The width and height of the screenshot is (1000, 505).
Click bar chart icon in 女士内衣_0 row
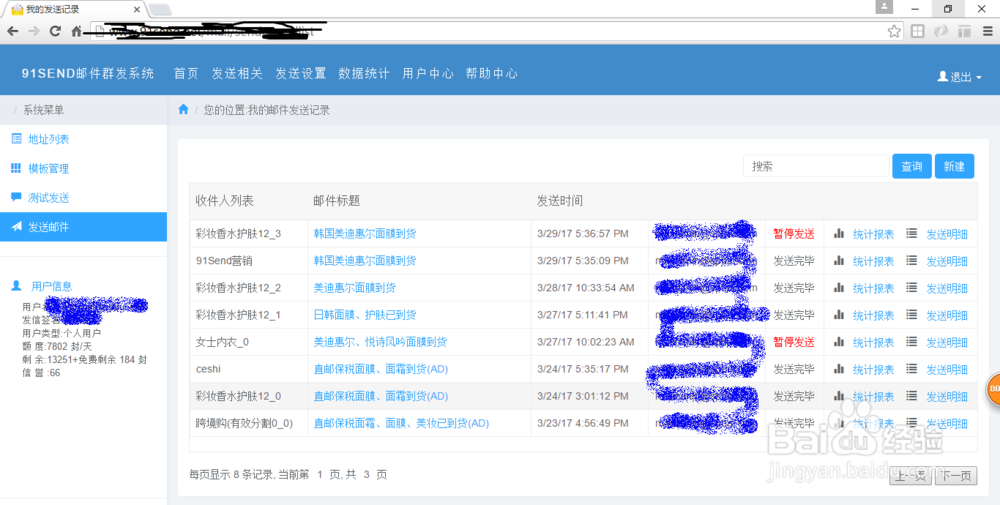tap(839, 342)
